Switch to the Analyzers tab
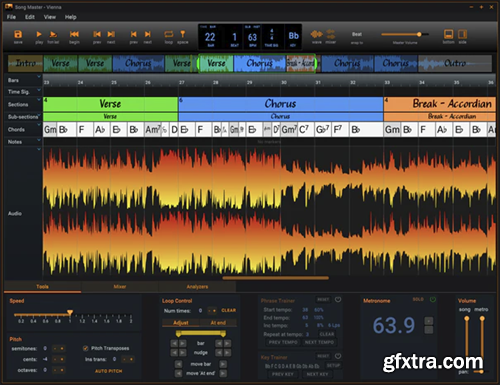The image size is (500, 385). coord(197,287)
